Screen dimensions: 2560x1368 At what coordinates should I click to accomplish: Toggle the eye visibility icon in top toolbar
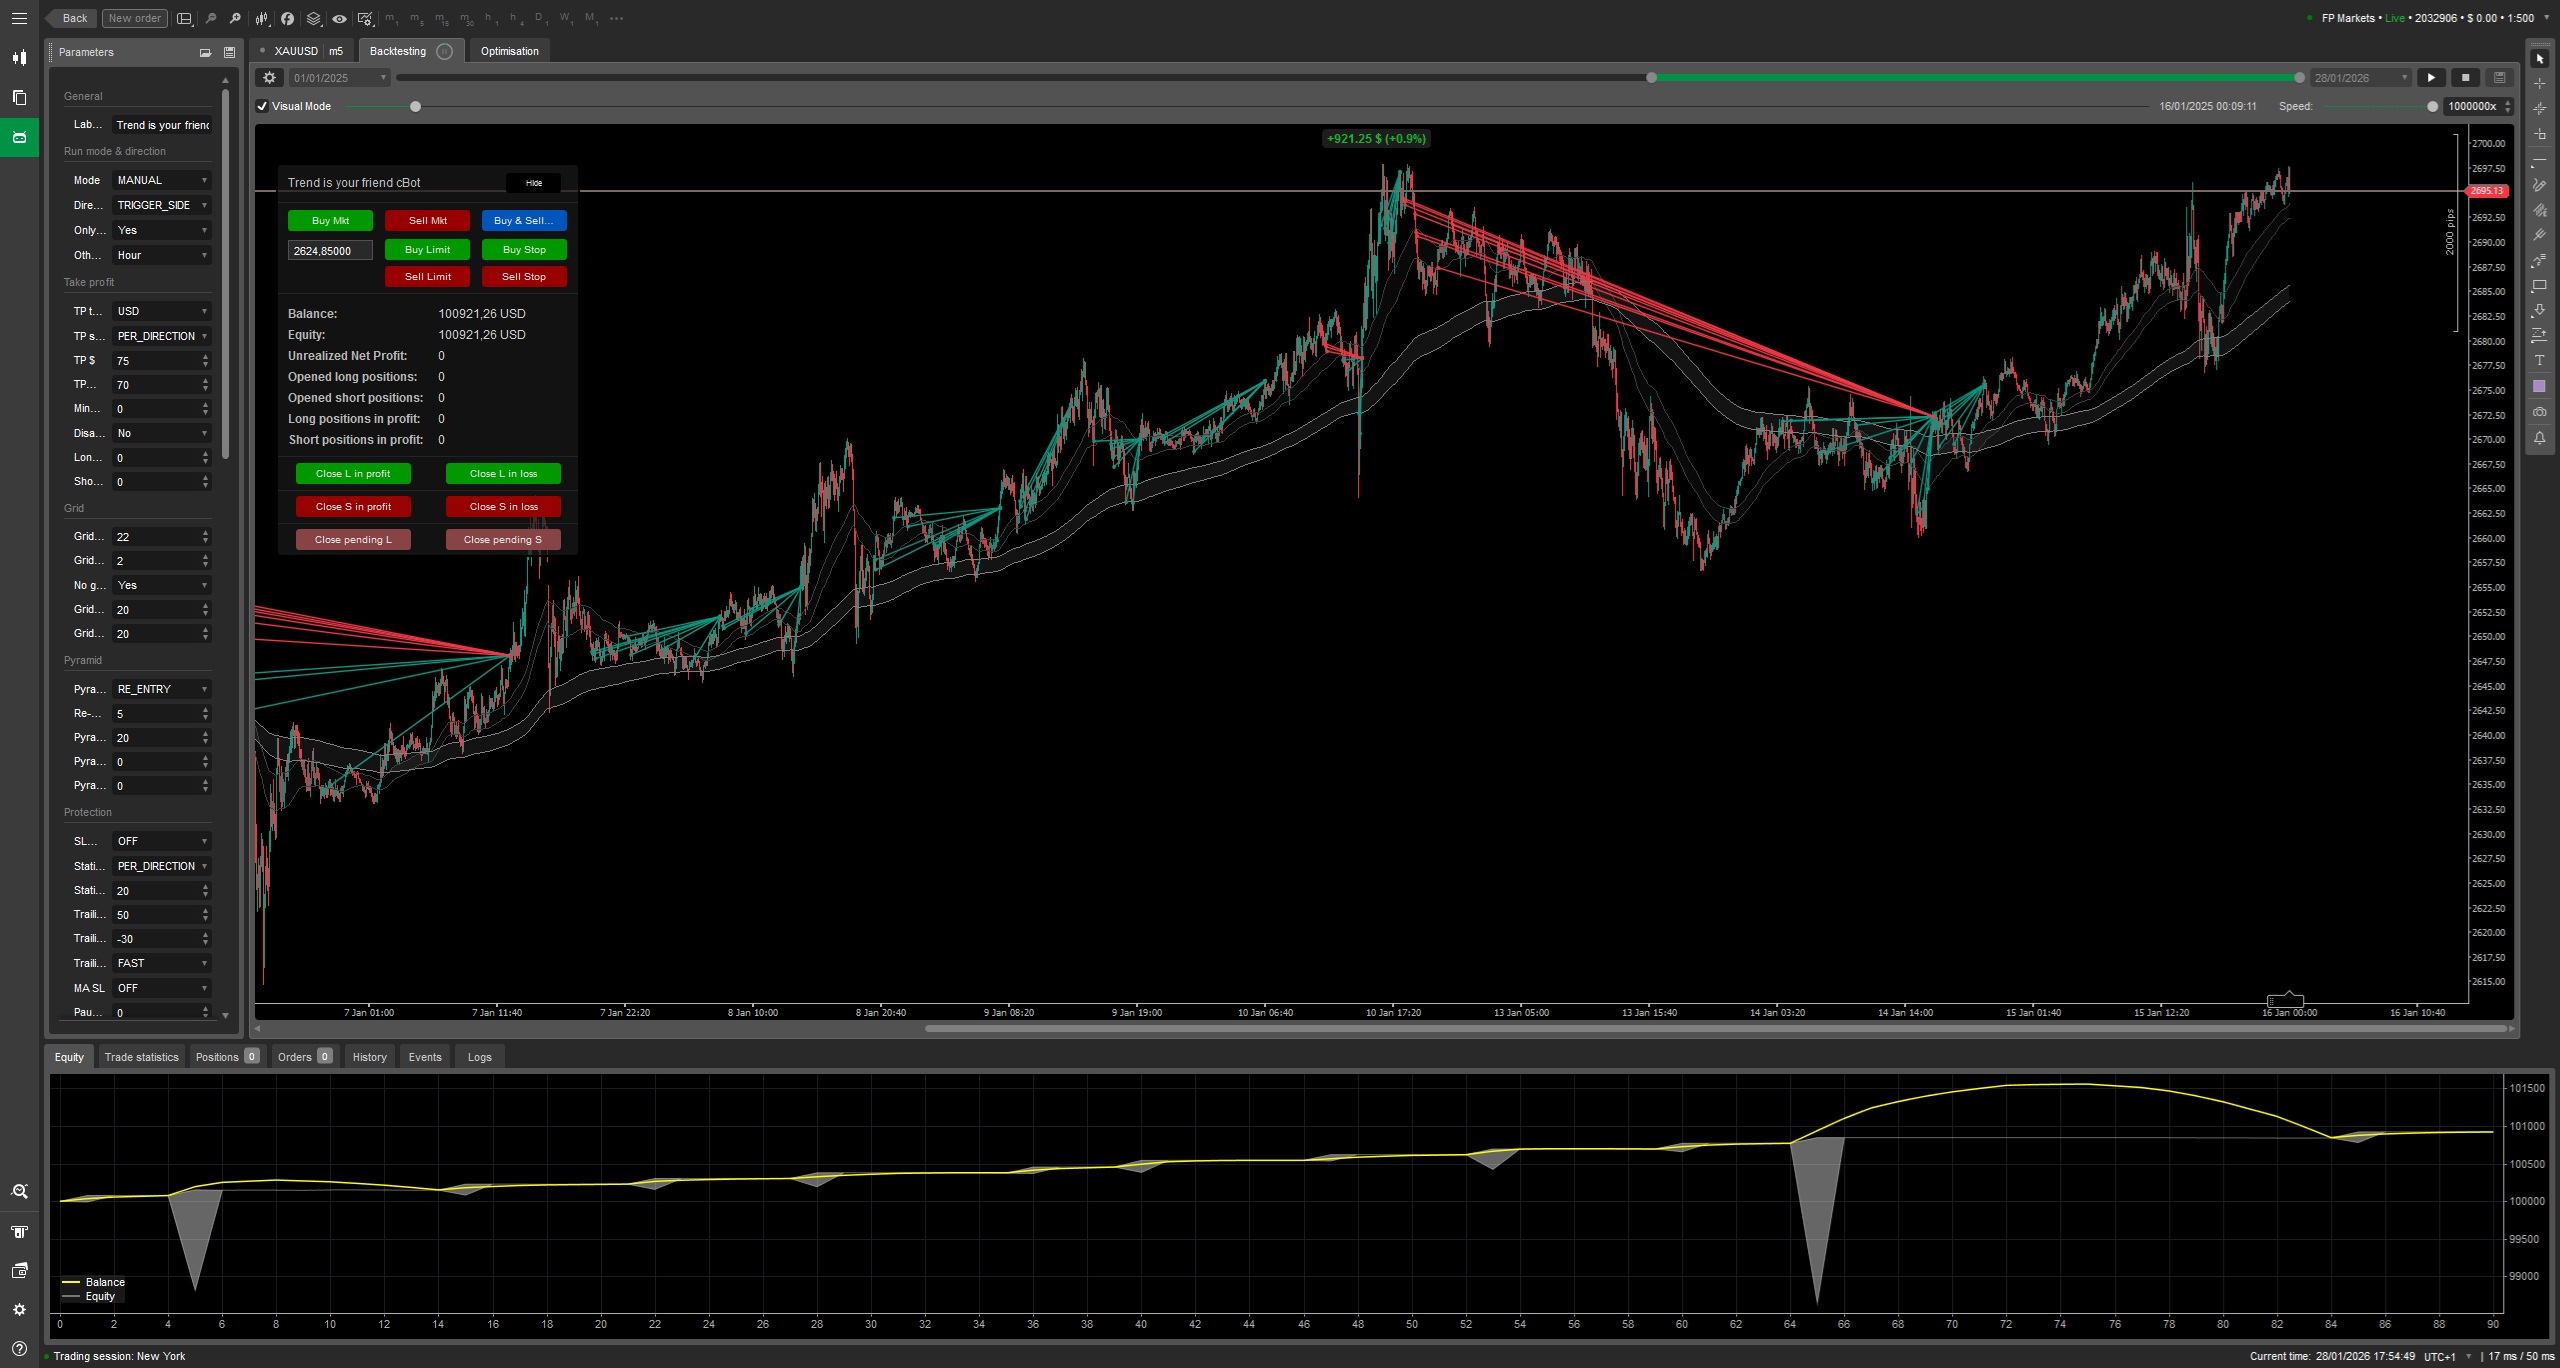[x=340, y=18]
